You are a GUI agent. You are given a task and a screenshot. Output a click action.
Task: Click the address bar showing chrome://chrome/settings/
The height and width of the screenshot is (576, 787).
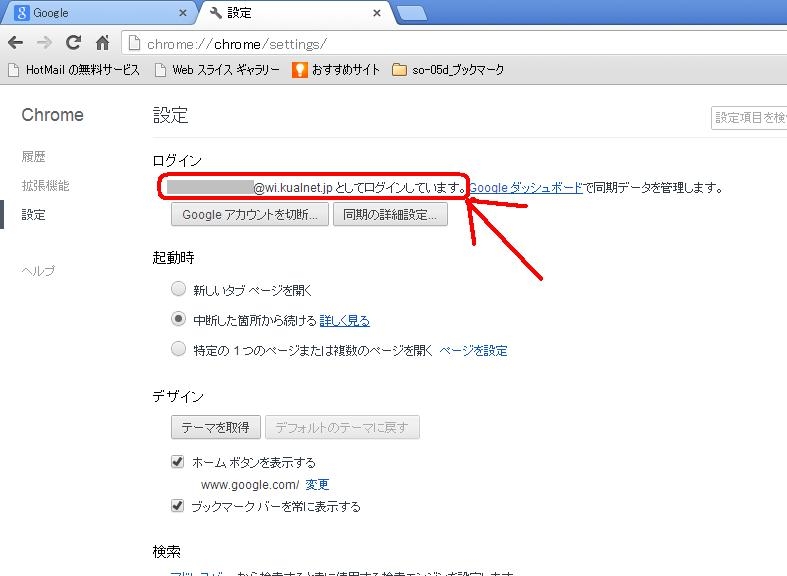[454, 44]
